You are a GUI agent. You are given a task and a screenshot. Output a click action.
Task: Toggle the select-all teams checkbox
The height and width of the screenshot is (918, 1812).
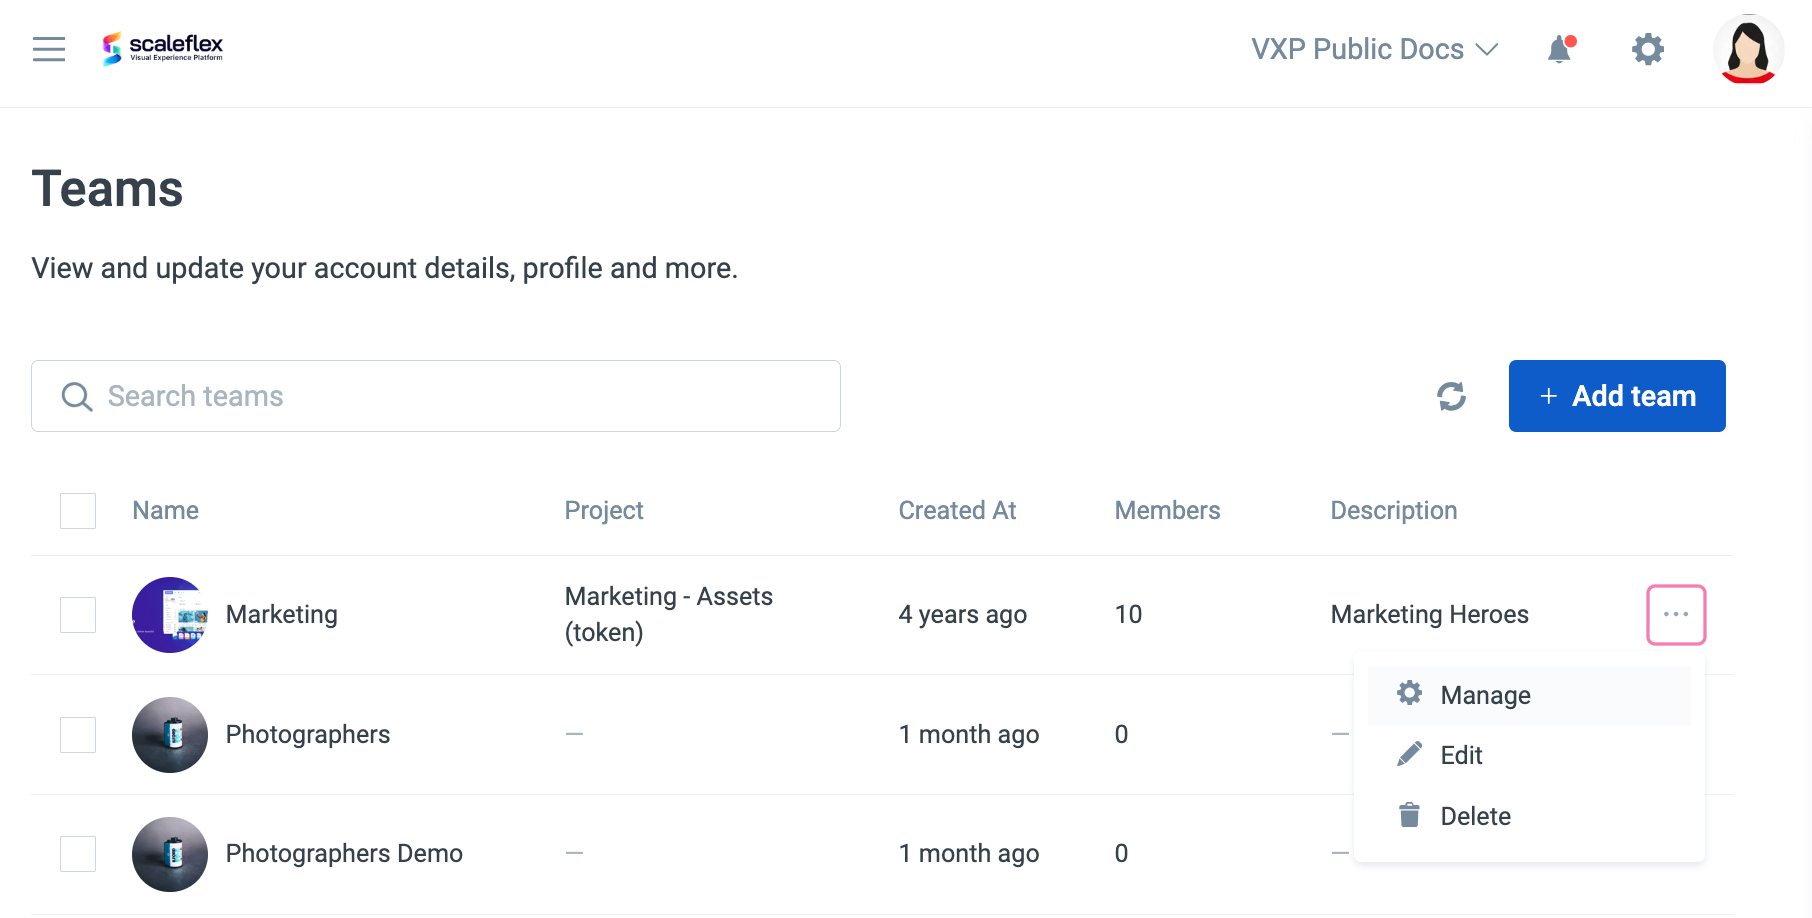pos(78,511)
